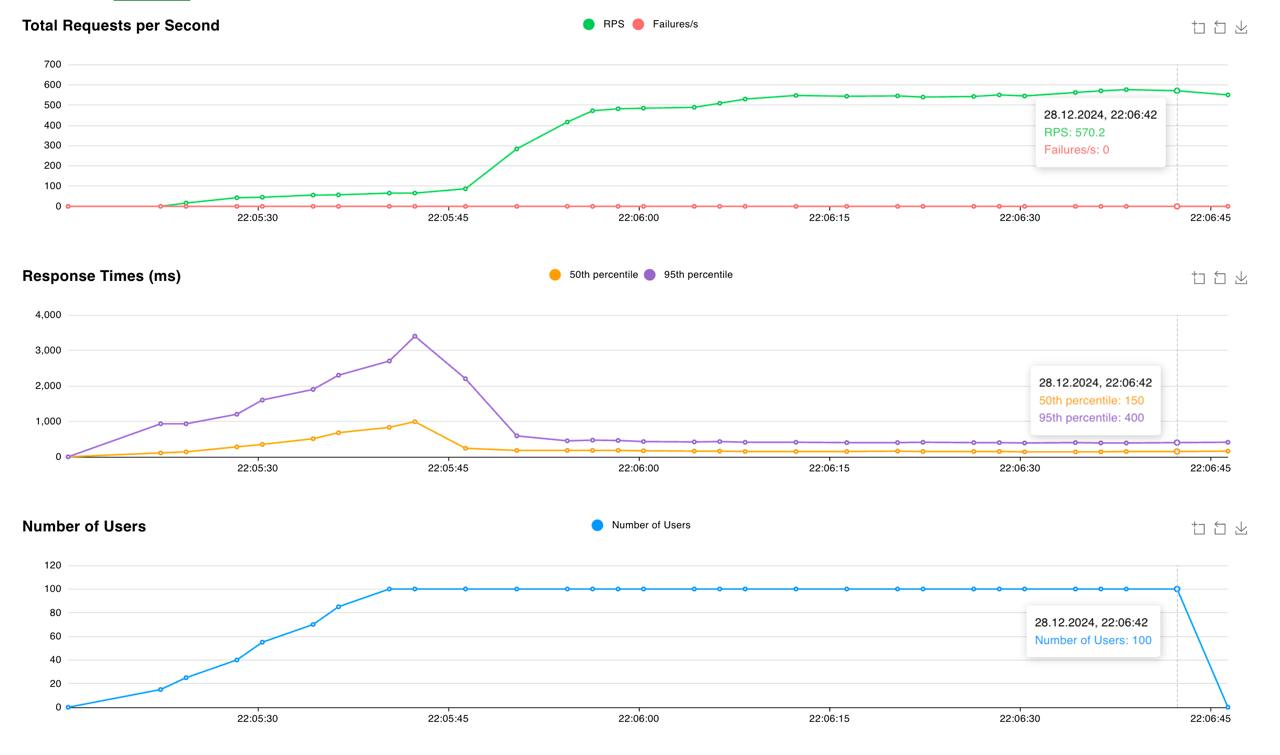This screenshot has width=1280, height=755.
Task: Click 22:06:15 on the RPS chart x-axis
Action: click(x=829, y=218)
